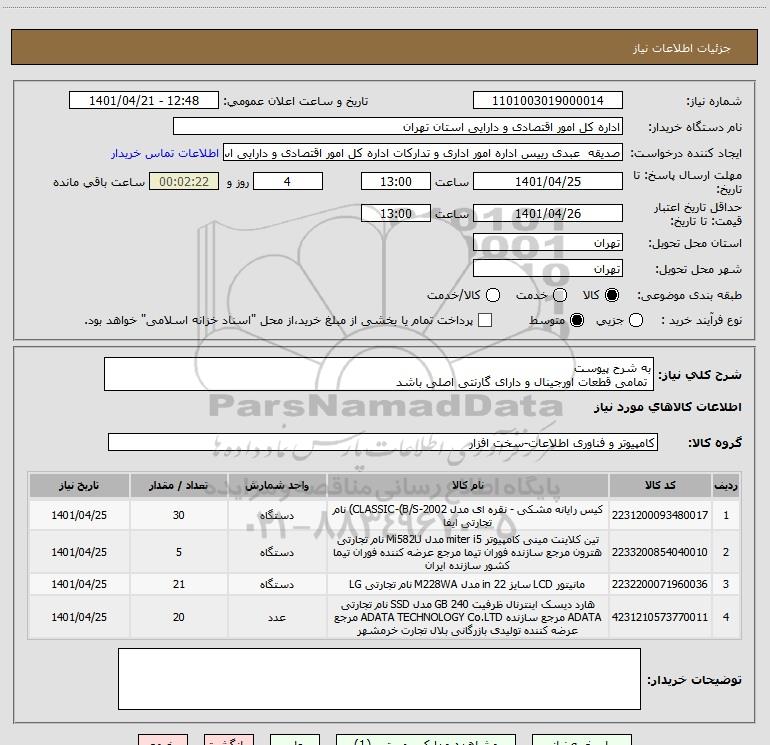Click the empty buyer notes text area
This screenshot has width=770, height=745.
[379, 679]
